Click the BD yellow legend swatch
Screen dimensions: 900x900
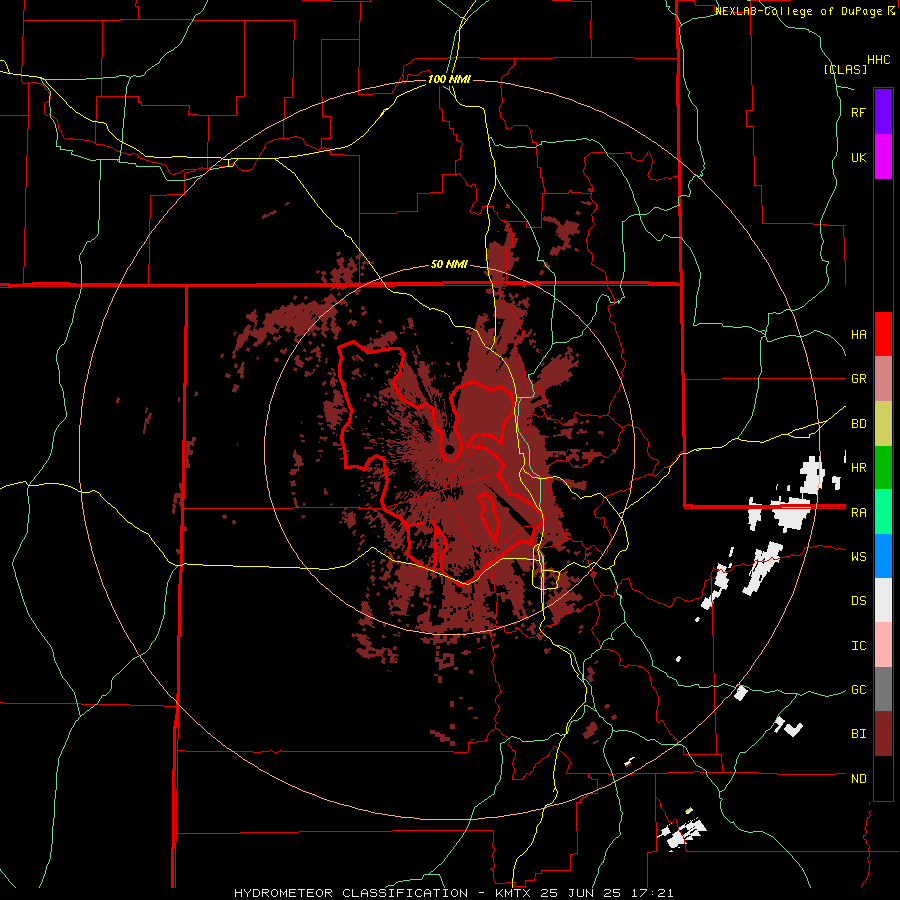(883, 424)
